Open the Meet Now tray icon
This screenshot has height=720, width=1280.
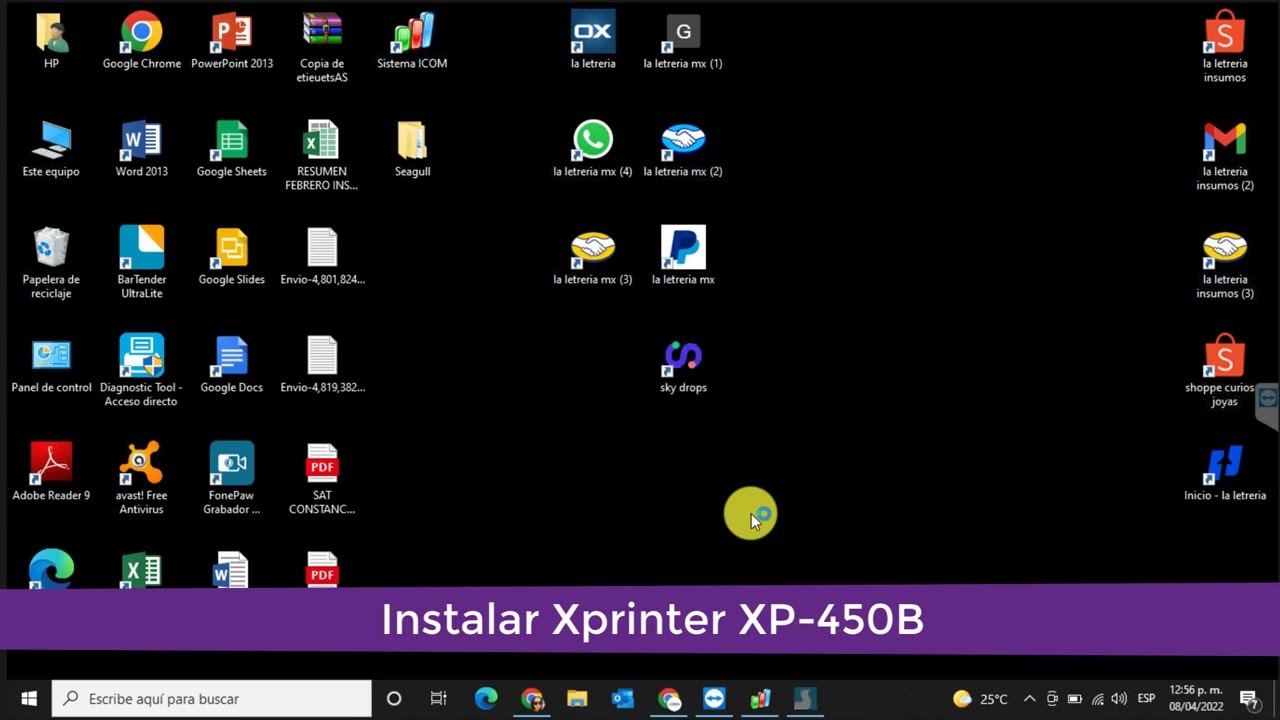tap(1052, 699)
